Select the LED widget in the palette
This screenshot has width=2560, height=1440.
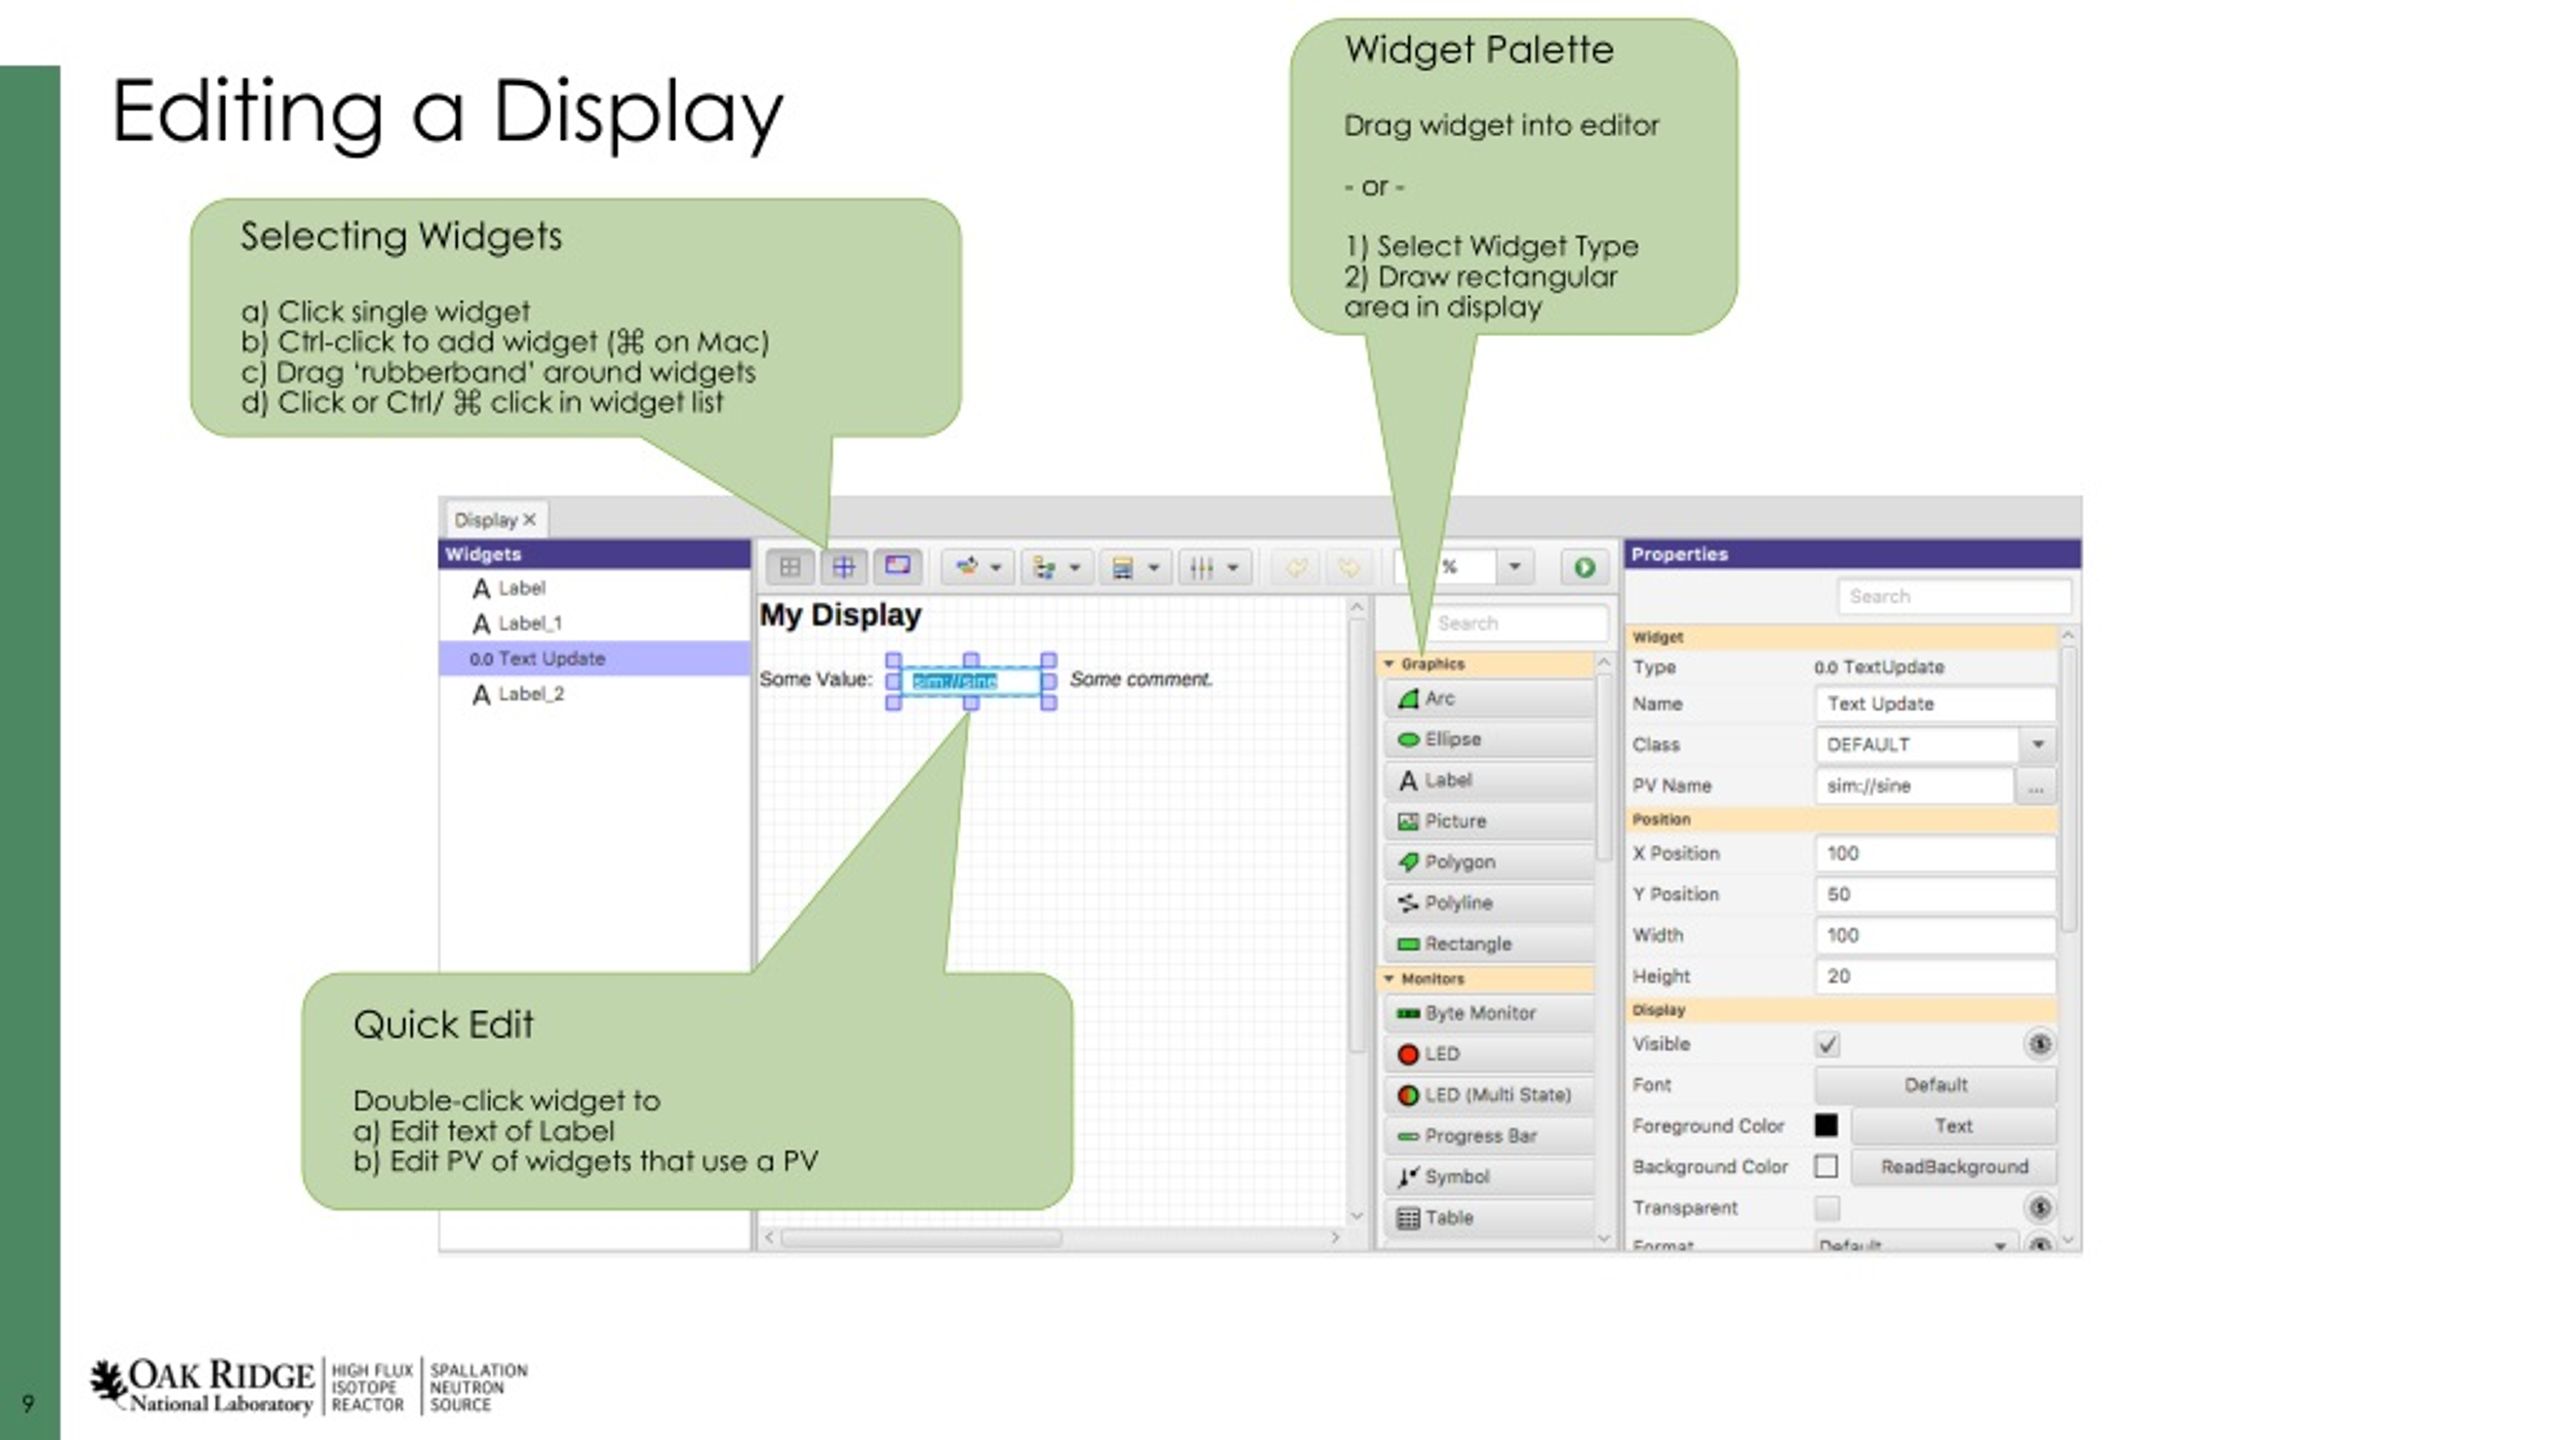click(x=1489, y=1054)
